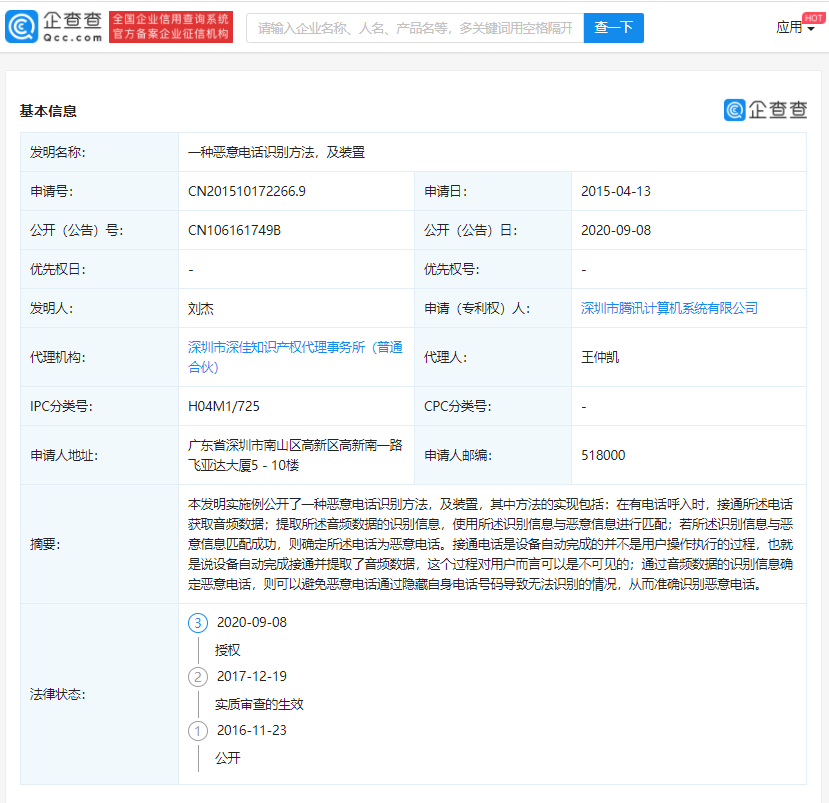The height and width of the screenshot is (803, 829).
Task: Click the 法律状态 field label
Action: 58,694
